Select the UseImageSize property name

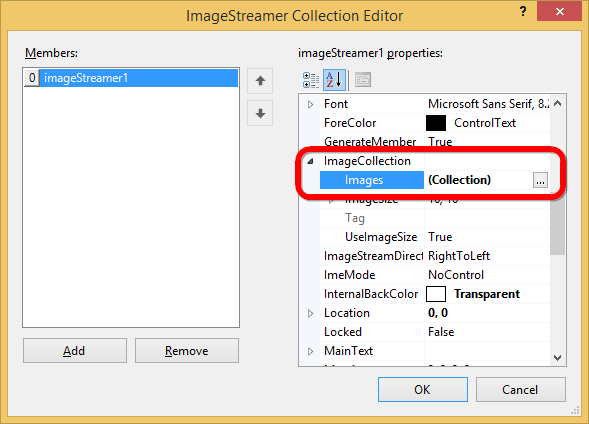pos(381,237)
